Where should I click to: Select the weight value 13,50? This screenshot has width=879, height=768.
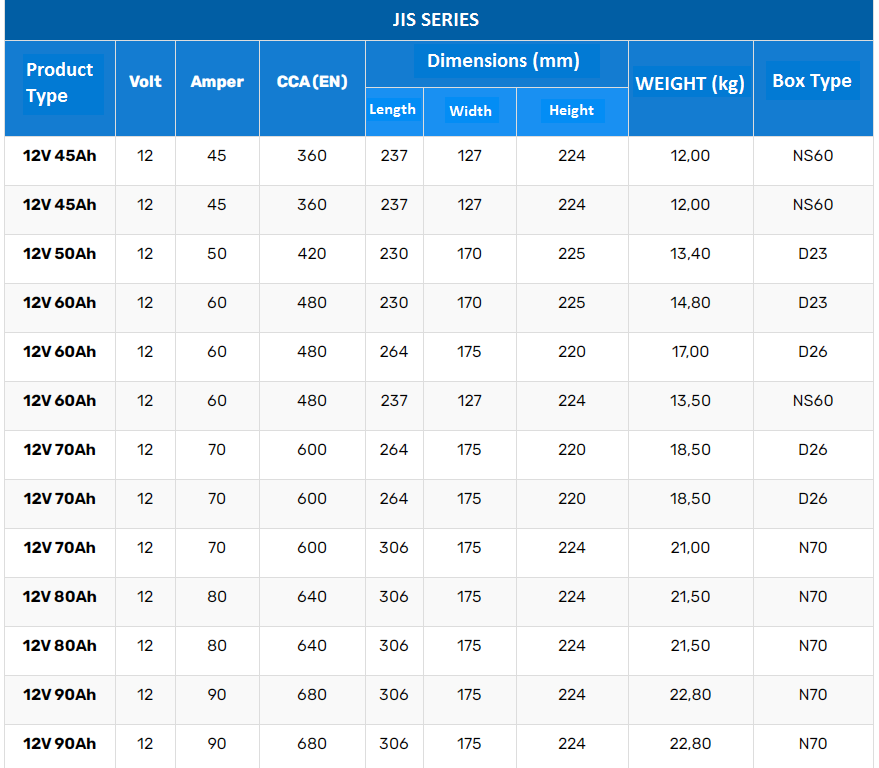point(690,401)
